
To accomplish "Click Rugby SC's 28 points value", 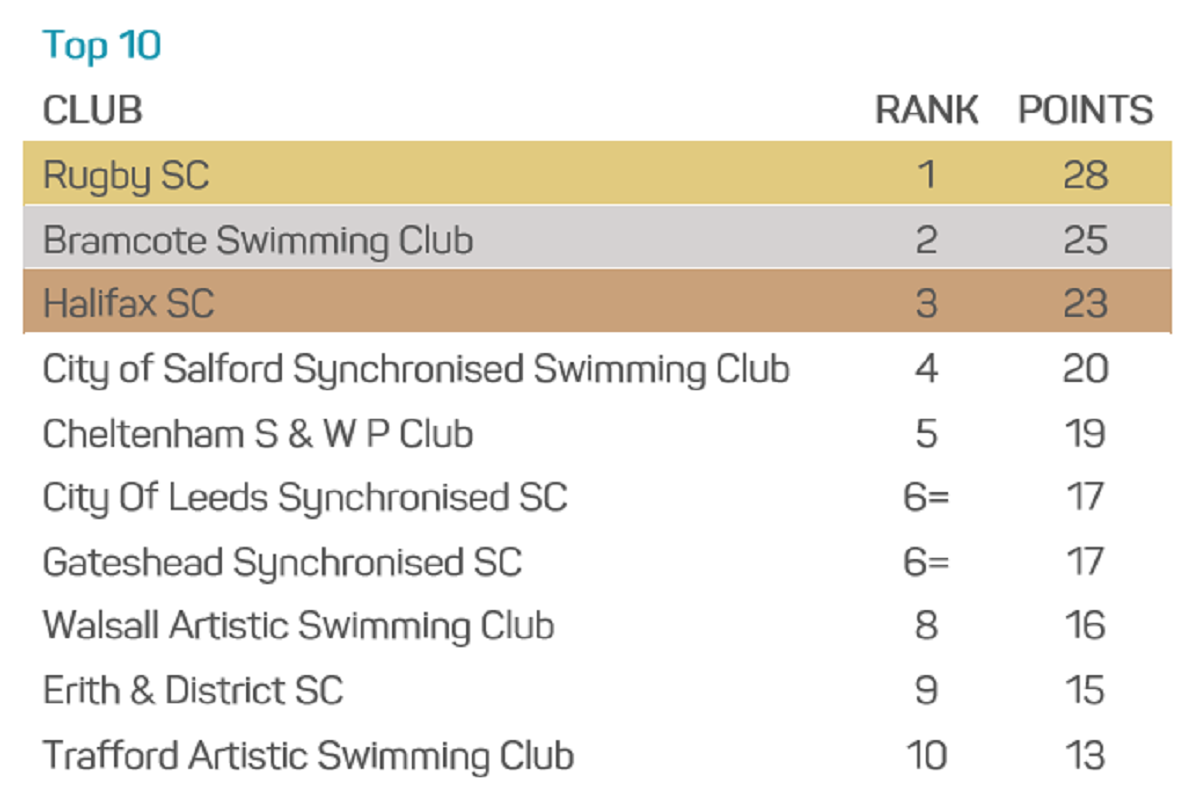I will [x=1086, y=176].
